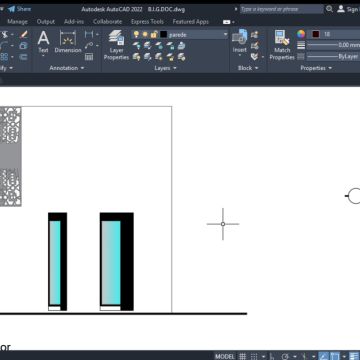Image resolution: width=360 pixels, height=360 pixels.
Task: Open the color wheel object color icon
Action: (301, 34)
